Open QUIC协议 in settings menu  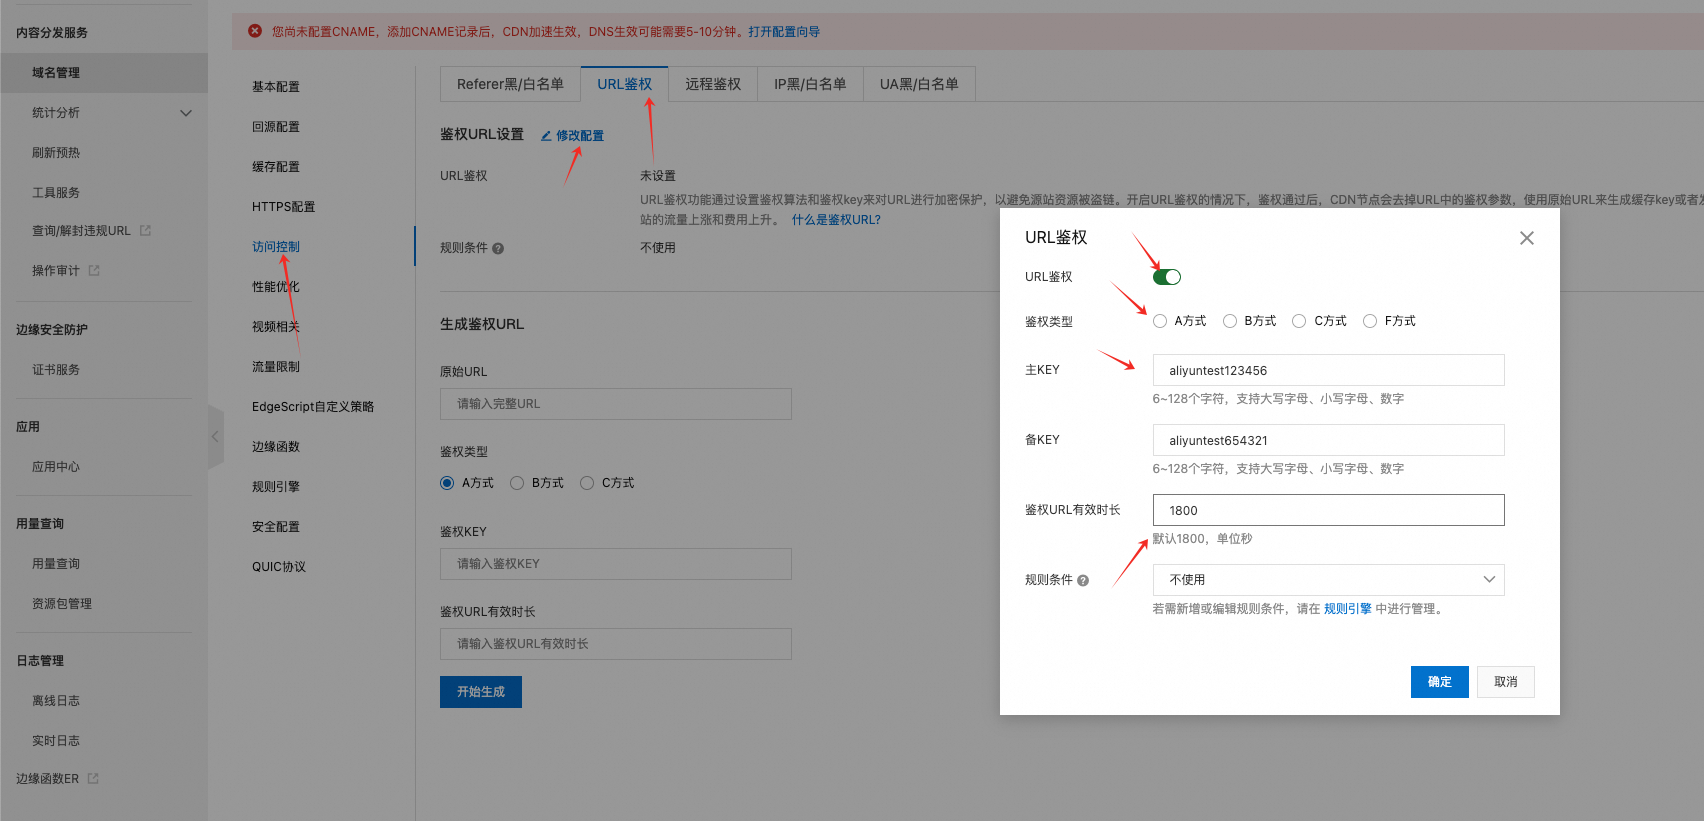[x=279, y=567]
